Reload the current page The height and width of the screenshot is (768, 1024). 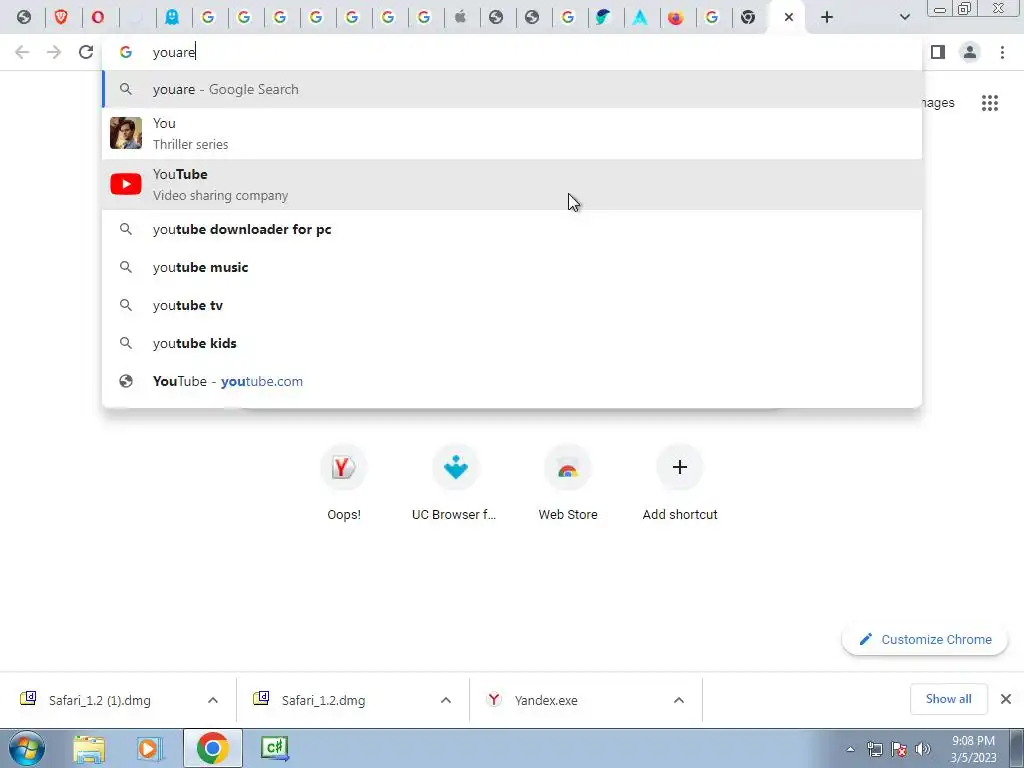click(x=86, y=52)
